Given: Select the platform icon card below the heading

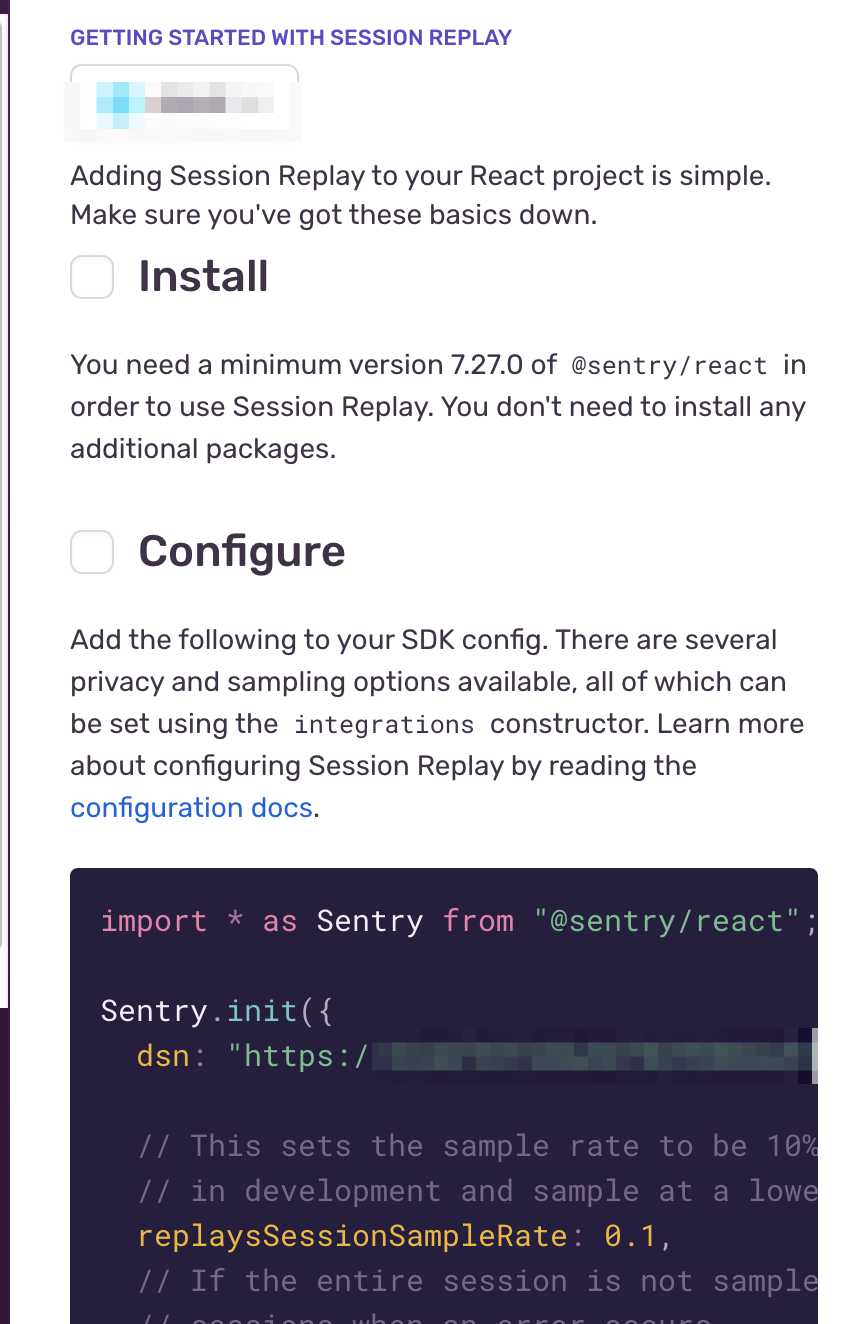Looking at the screenshot, I should click(x=183, y=101).
